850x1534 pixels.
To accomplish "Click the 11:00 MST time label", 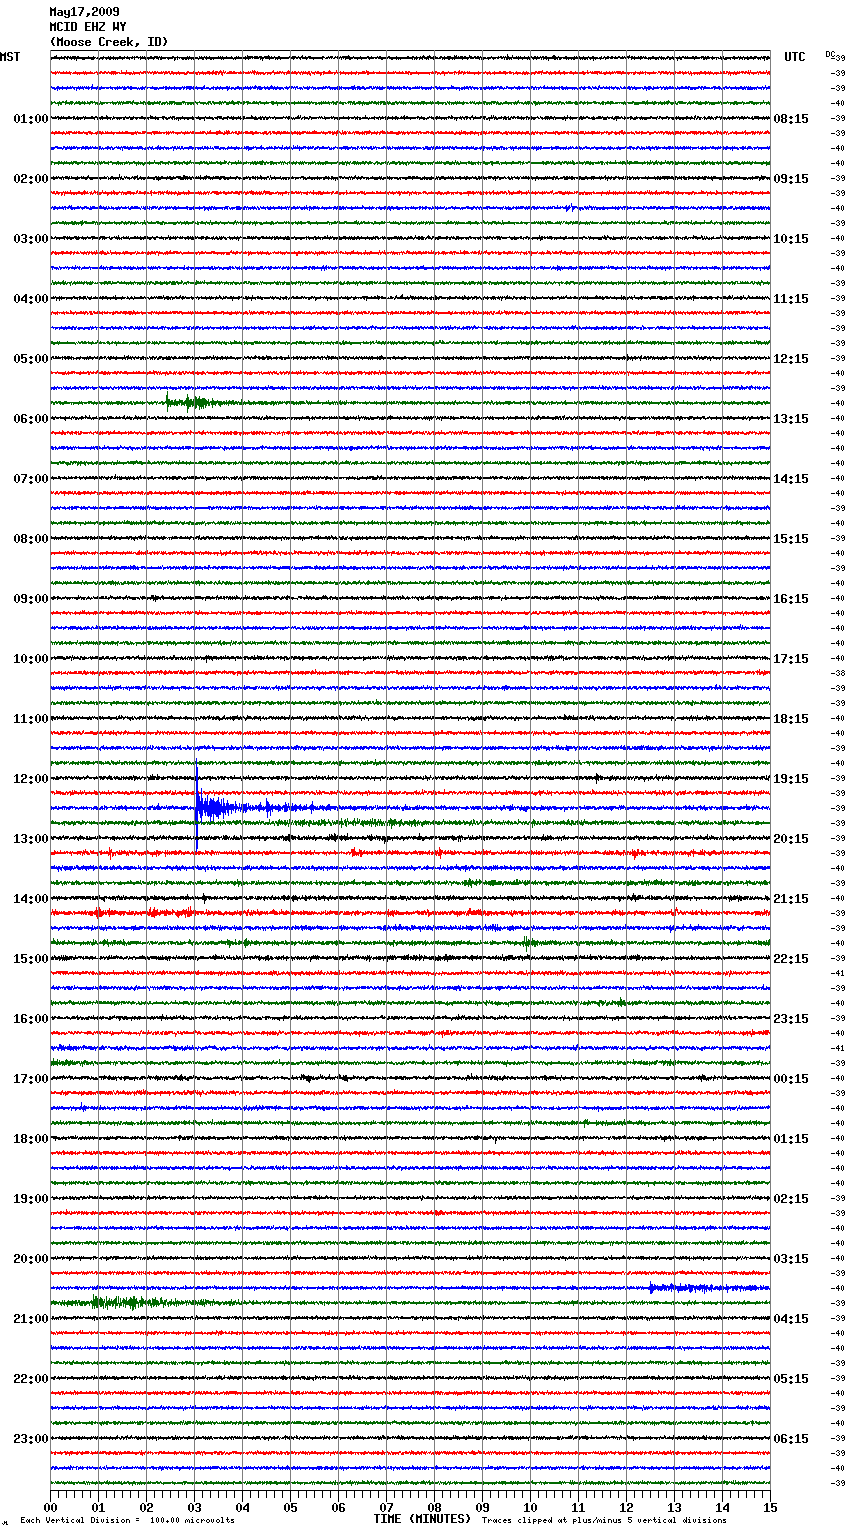I will [31, 719].
